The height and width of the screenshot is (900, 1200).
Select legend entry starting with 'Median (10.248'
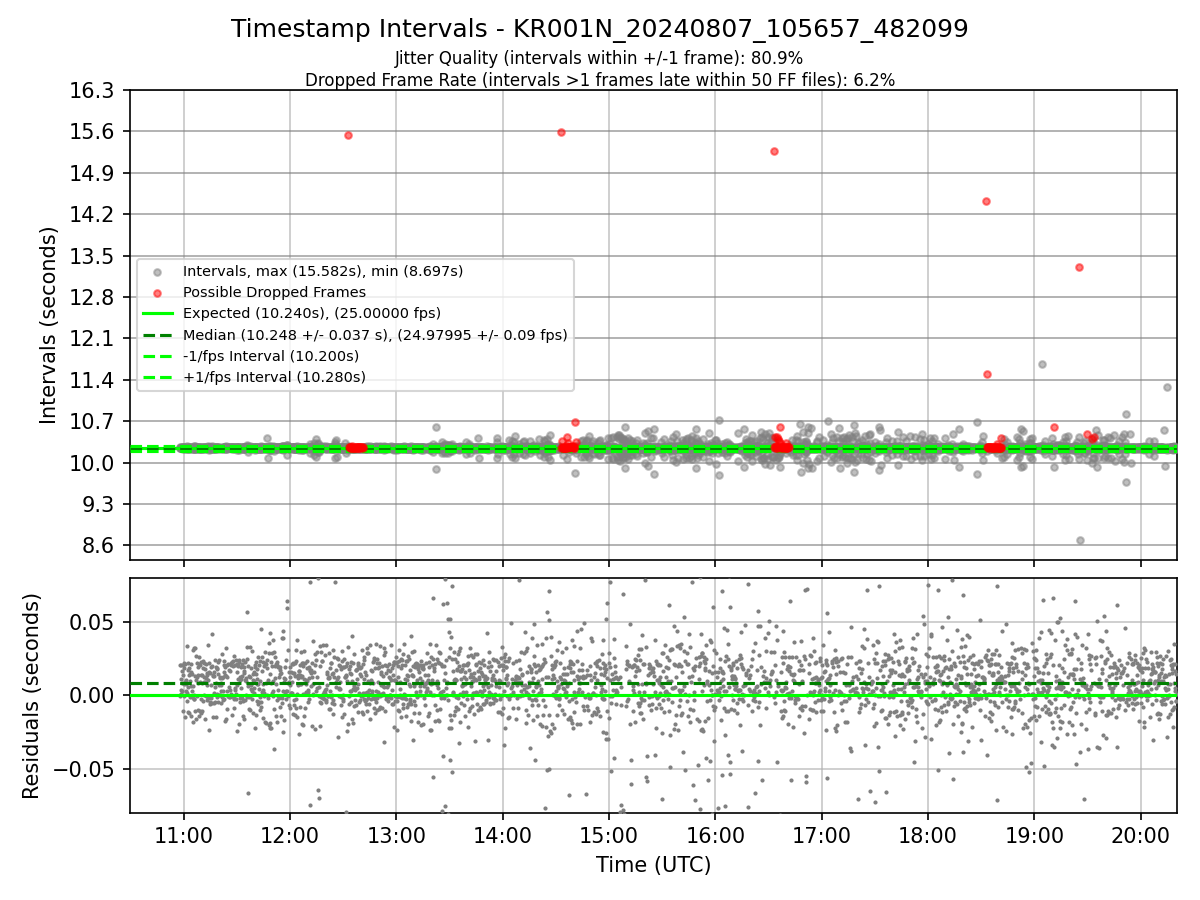[x=374, y=335]
